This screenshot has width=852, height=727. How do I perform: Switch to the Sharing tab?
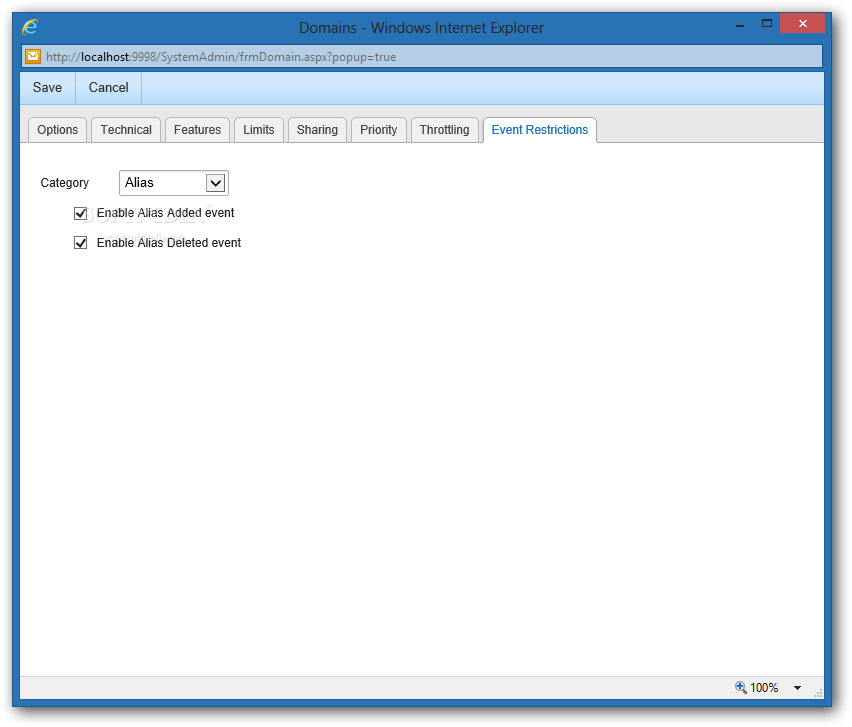(317, 130)
